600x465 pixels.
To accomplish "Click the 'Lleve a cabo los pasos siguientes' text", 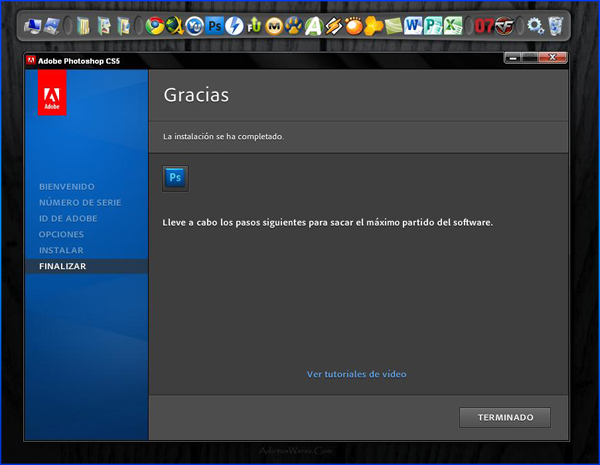I will point(328,223).
